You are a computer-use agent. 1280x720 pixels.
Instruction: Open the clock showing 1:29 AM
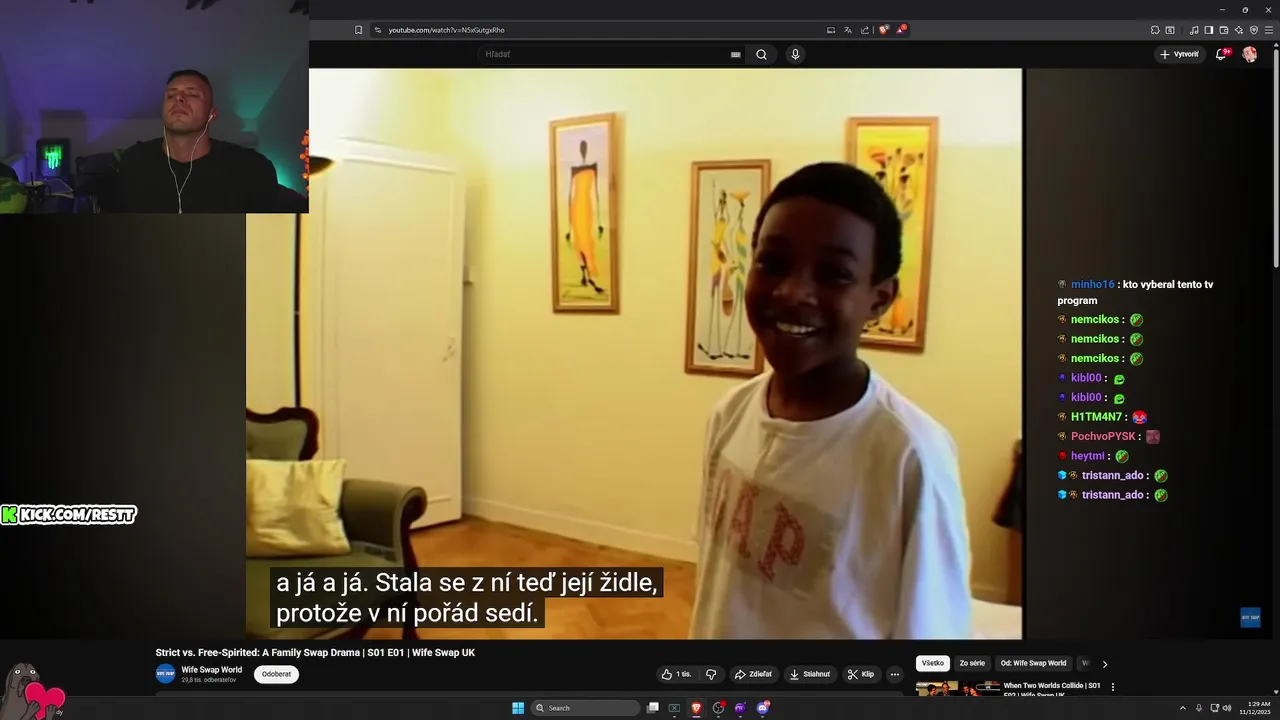pyautogui.click(x=1254, y=708)
